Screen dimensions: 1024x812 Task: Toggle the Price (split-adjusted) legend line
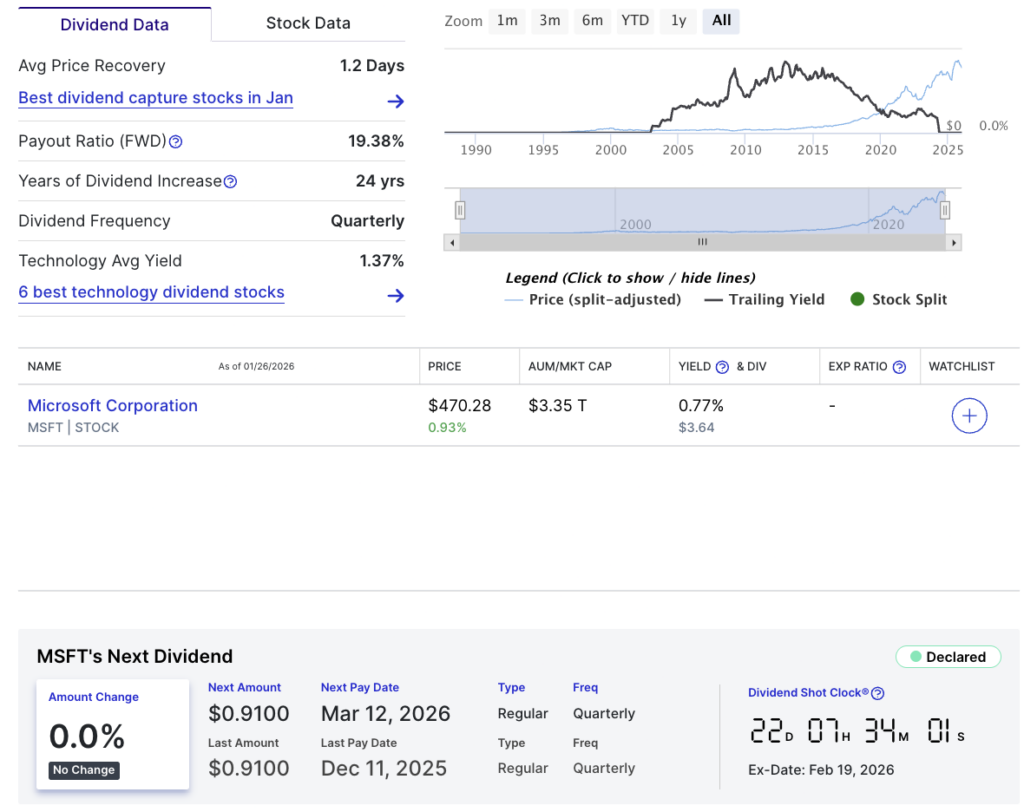(593, 299)
